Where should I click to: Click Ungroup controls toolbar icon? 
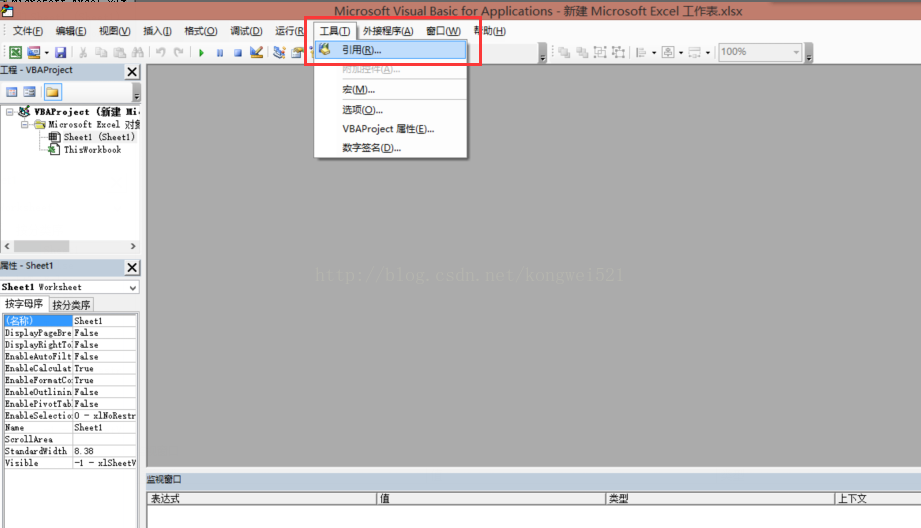(x=618, y=52)
